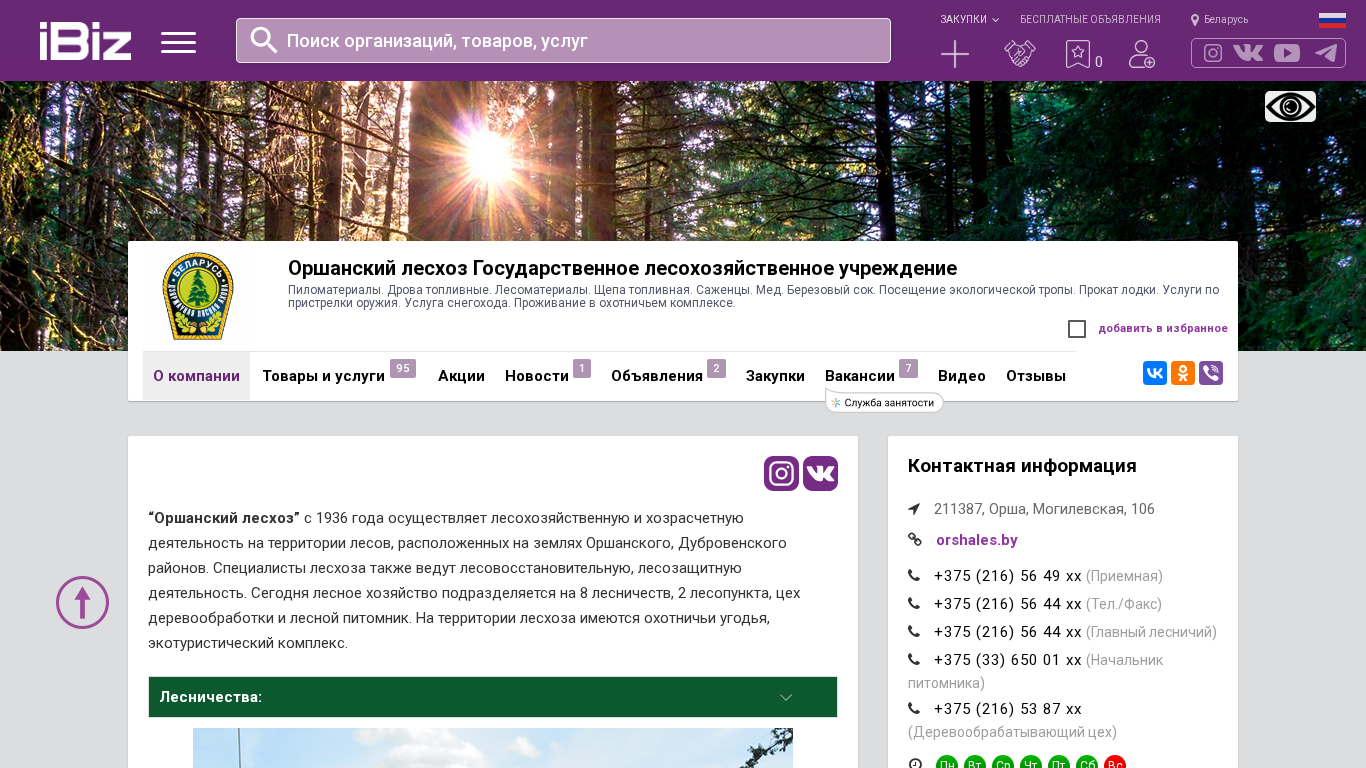Check the добавить в избранное checkbox
This screenshot has width=1366, height=768.
(x=1077, y=329)
